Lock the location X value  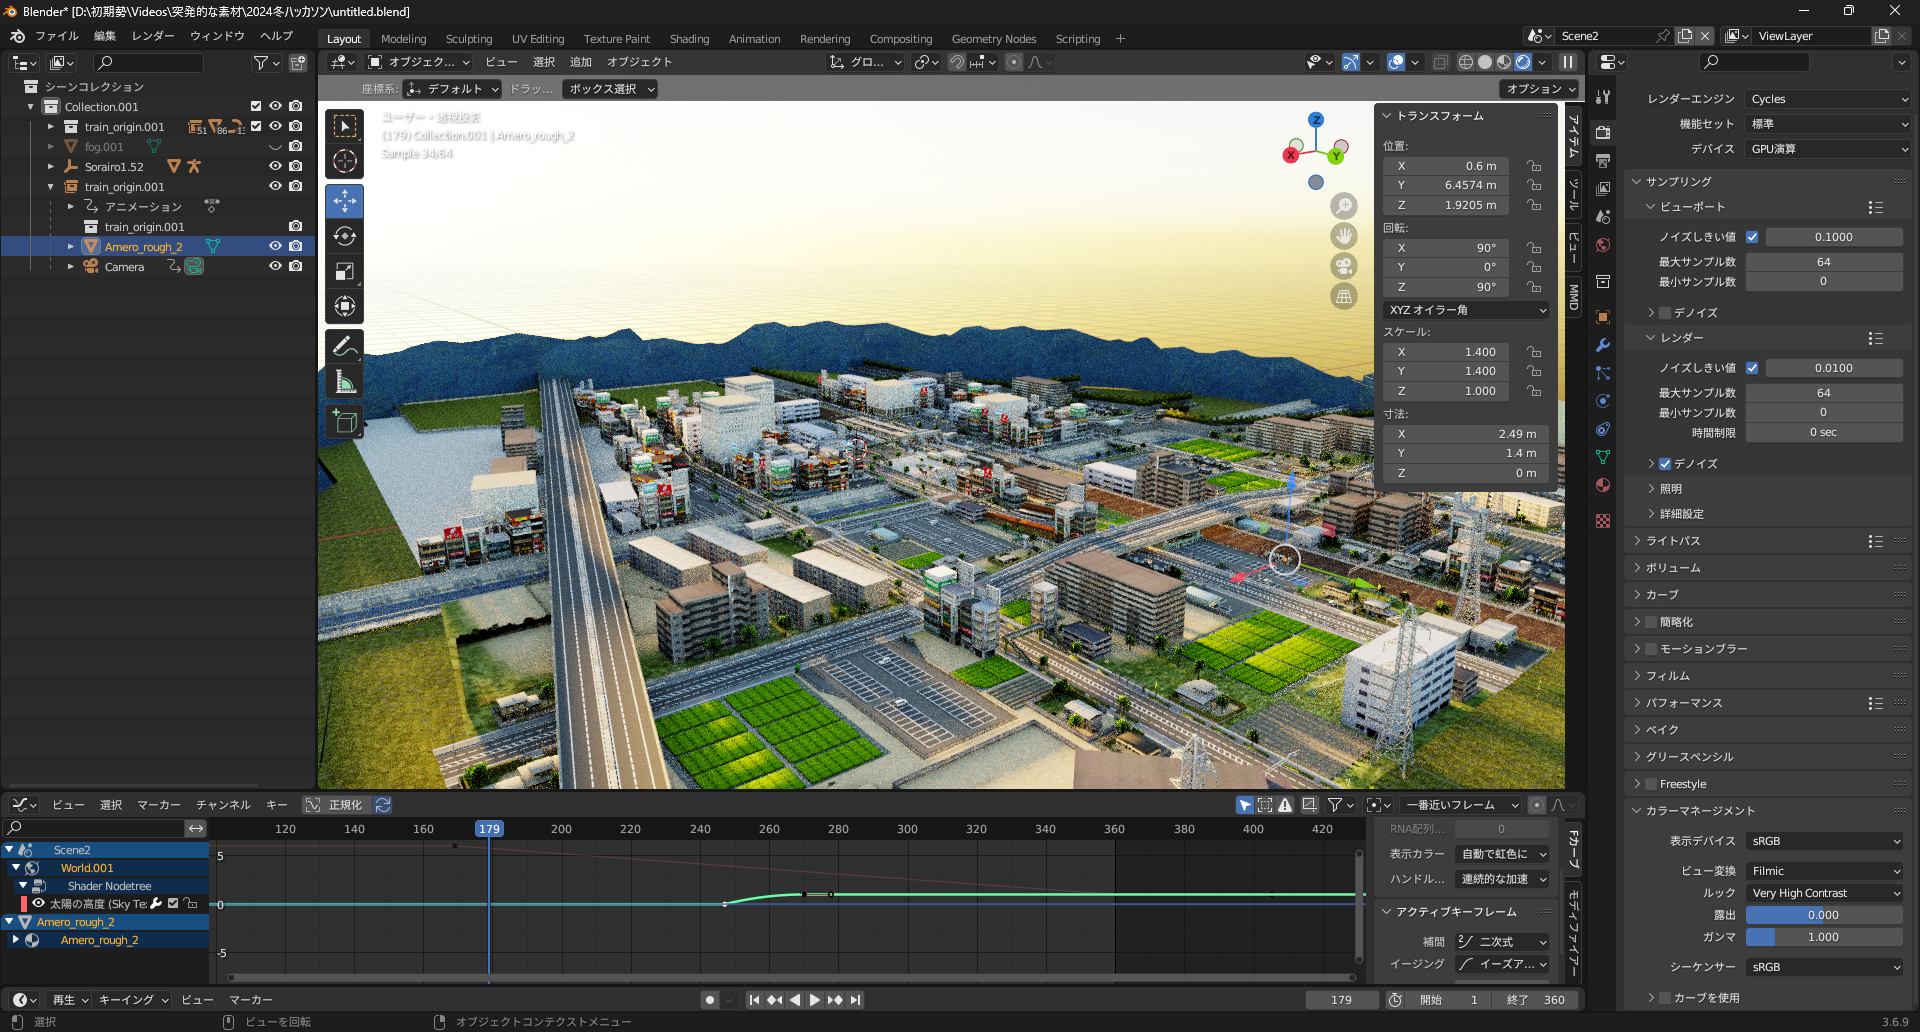1533,166
